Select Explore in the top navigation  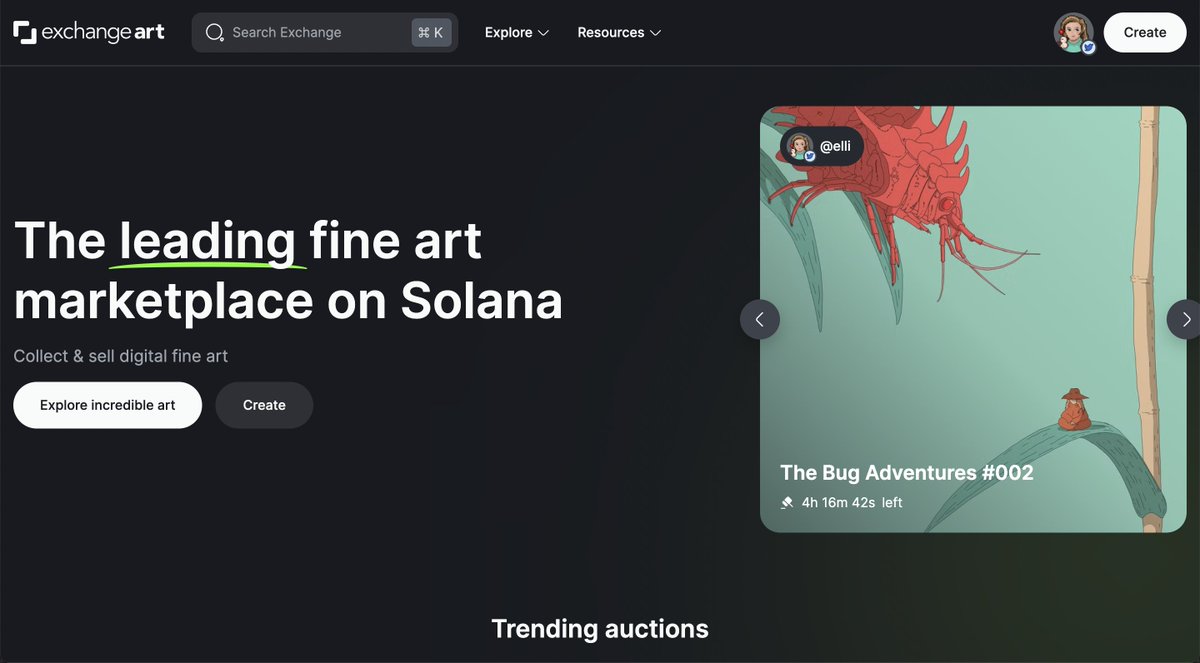pos(508,32)
